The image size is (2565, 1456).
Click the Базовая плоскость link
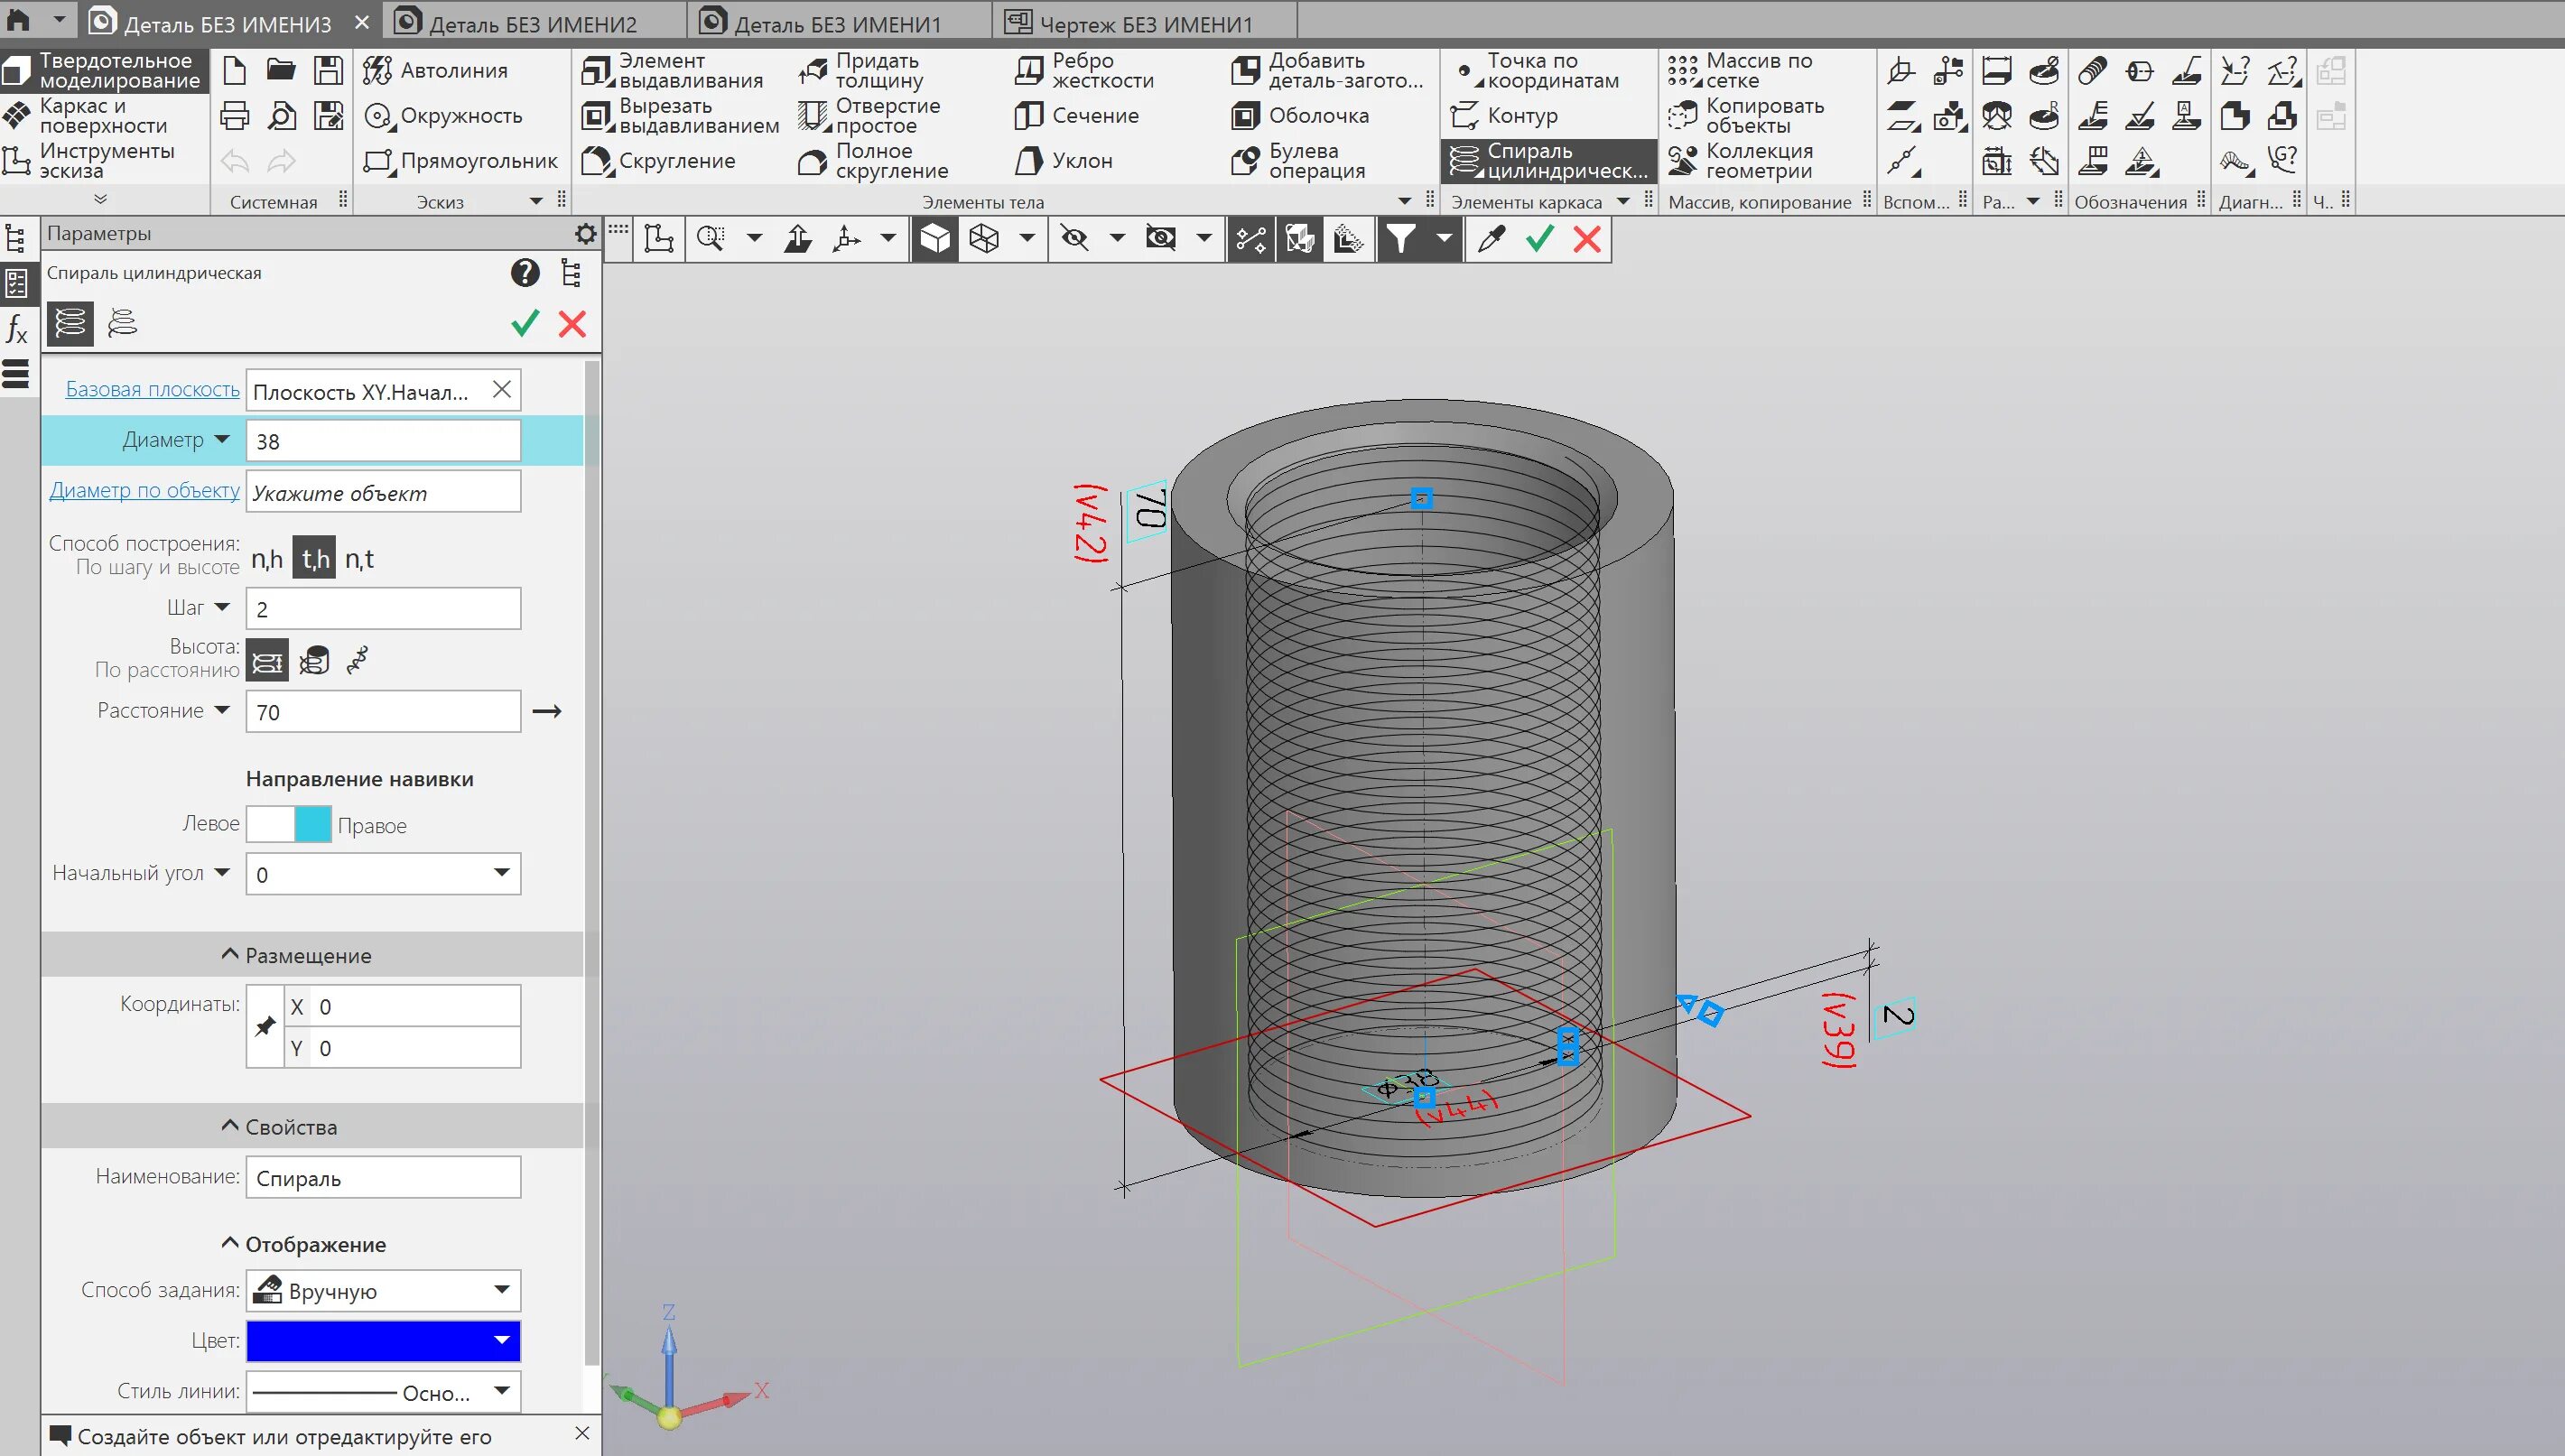tap(152, 390)
